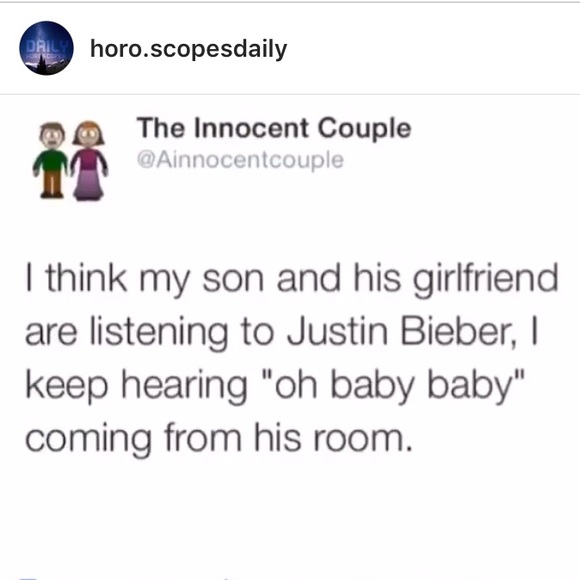Tap The Innocent Couple emoji avatar

point(70,161)
